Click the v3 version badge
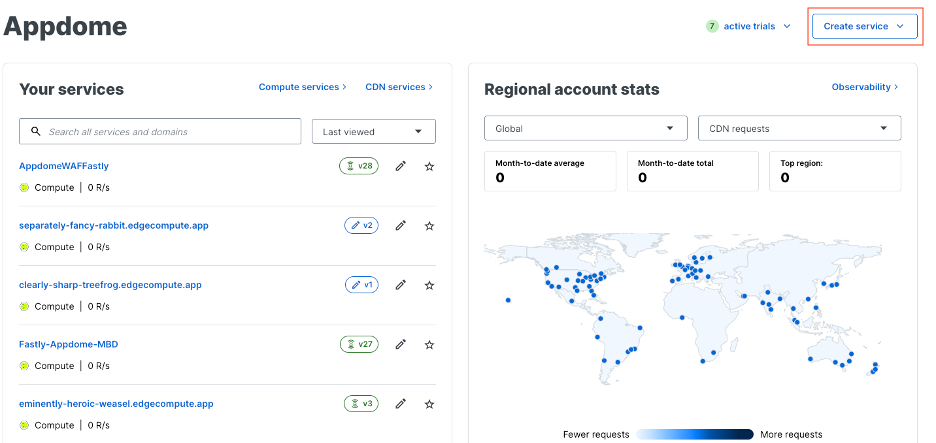 pos(361,404)
